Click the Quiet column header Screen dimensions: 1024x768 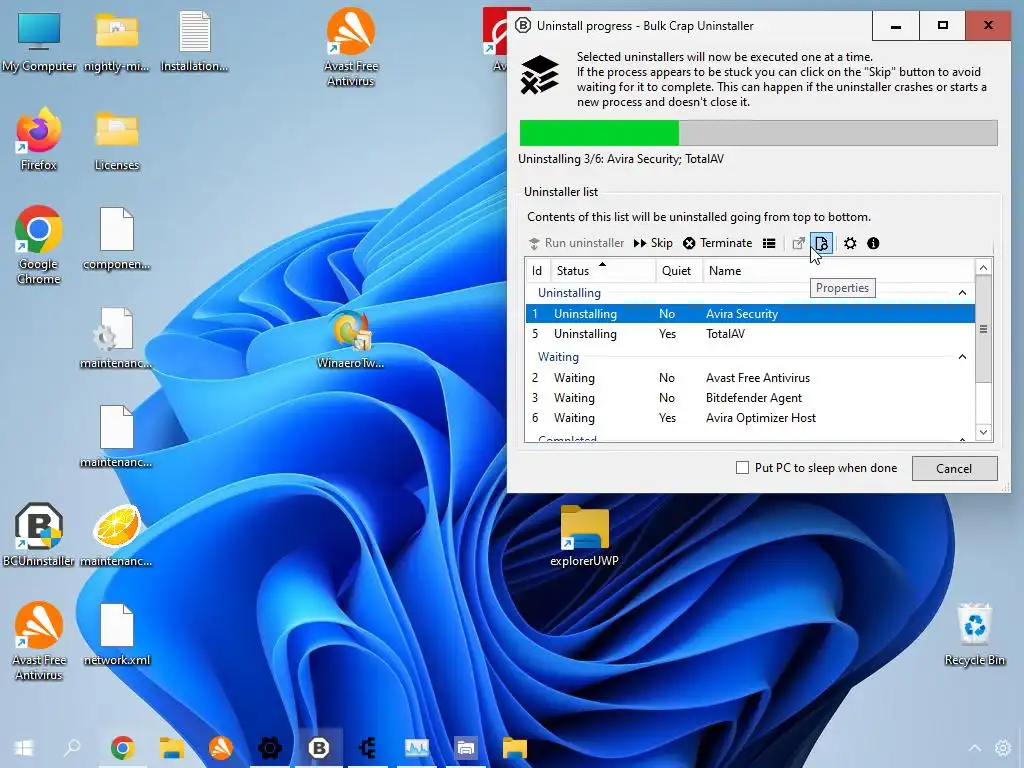click(679, 270)
